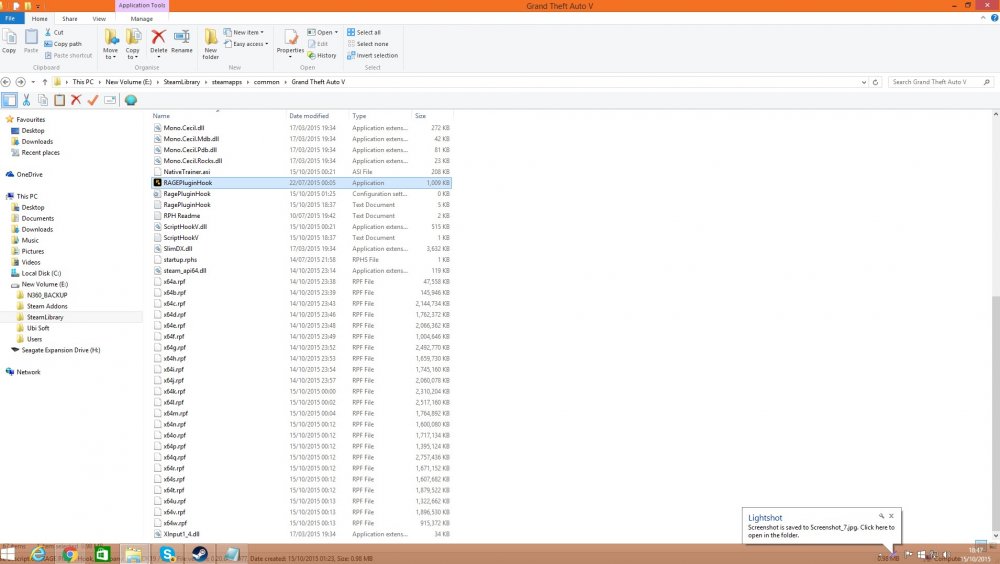This screenshot has width=1000, height=564.
Task: Click the red X icon in lower toolbar
Action: tap(76, 100)
